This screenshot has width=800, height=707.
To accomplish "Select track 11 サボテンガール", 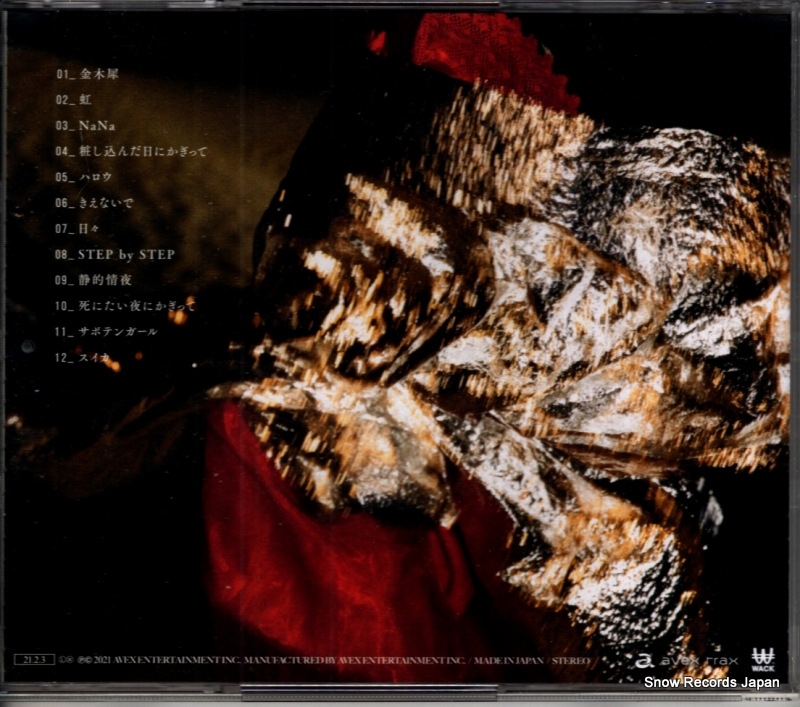I will [x=107, y=331].
